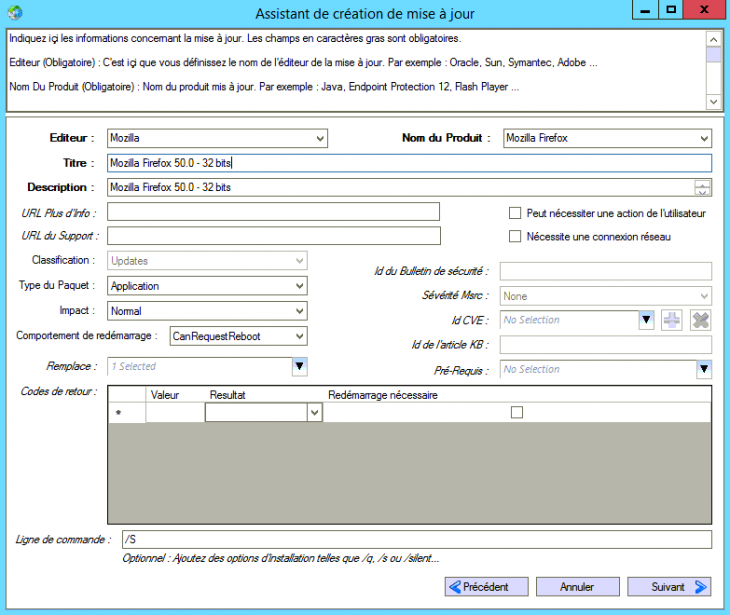730x615 pixels.
Task: Open the Remplace selection arrow
Action: (x=299, y=367)
